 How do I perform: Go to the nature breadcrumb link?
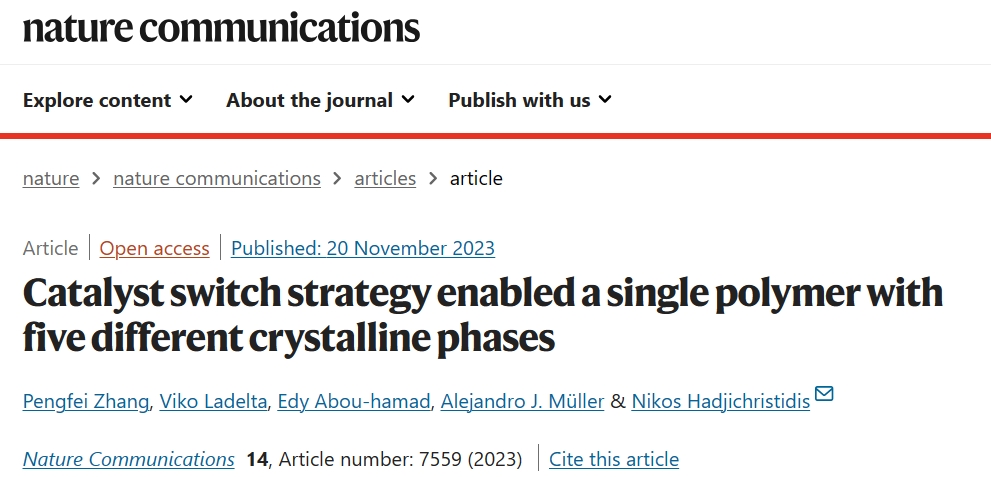pos(51,179)
